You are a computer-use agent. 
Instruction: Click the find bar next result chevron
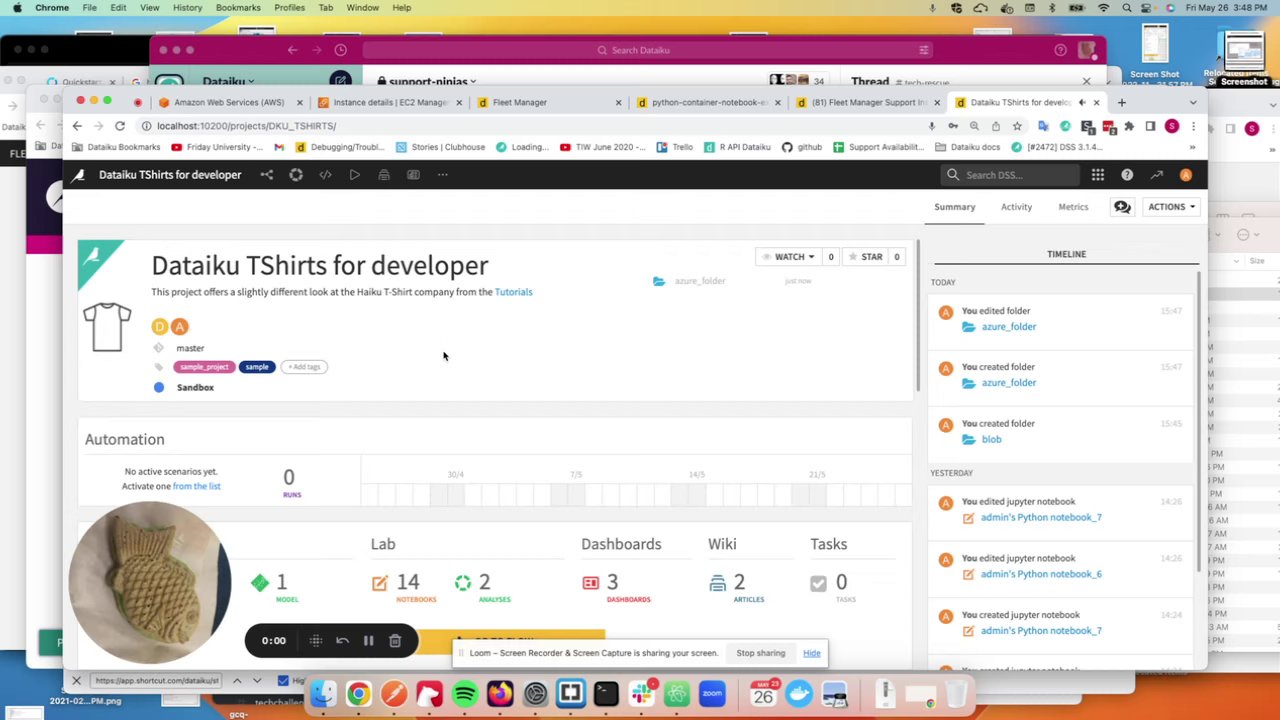click(257, 681)
